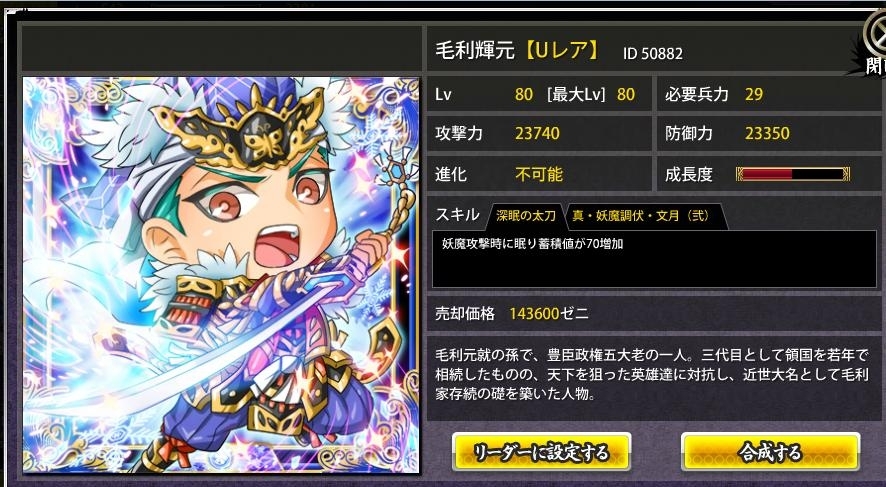Click the Lv 80 level field
886x487 pixels.
click(538, 94)
